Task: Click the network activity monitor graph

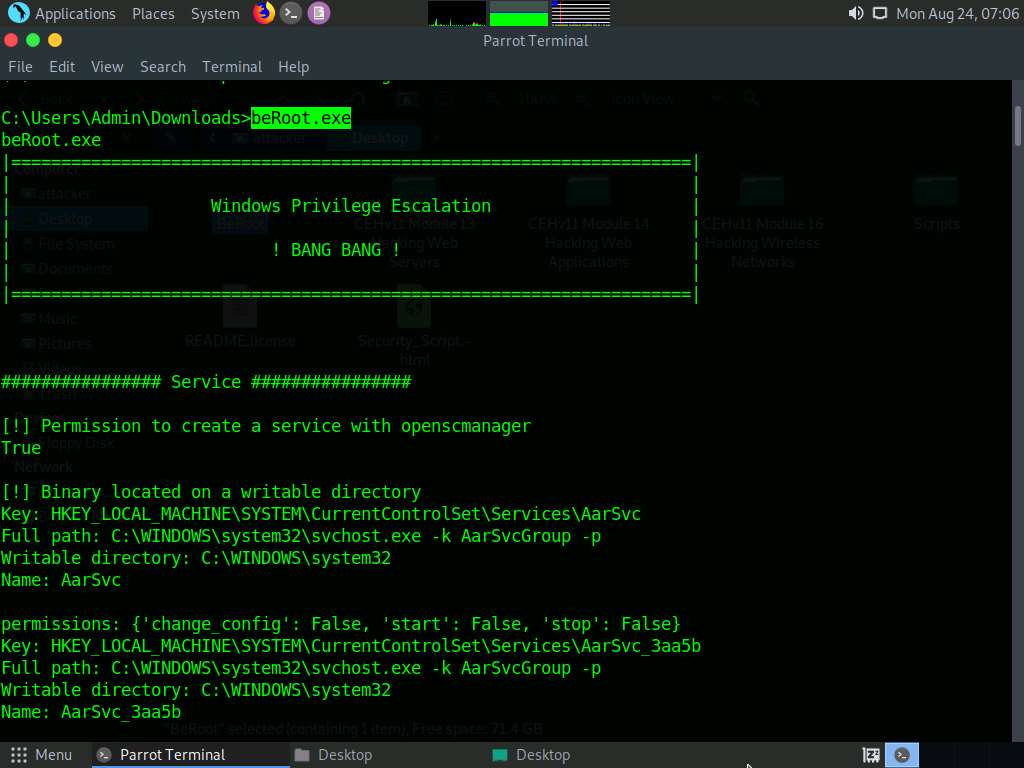Action: point(581,13)
